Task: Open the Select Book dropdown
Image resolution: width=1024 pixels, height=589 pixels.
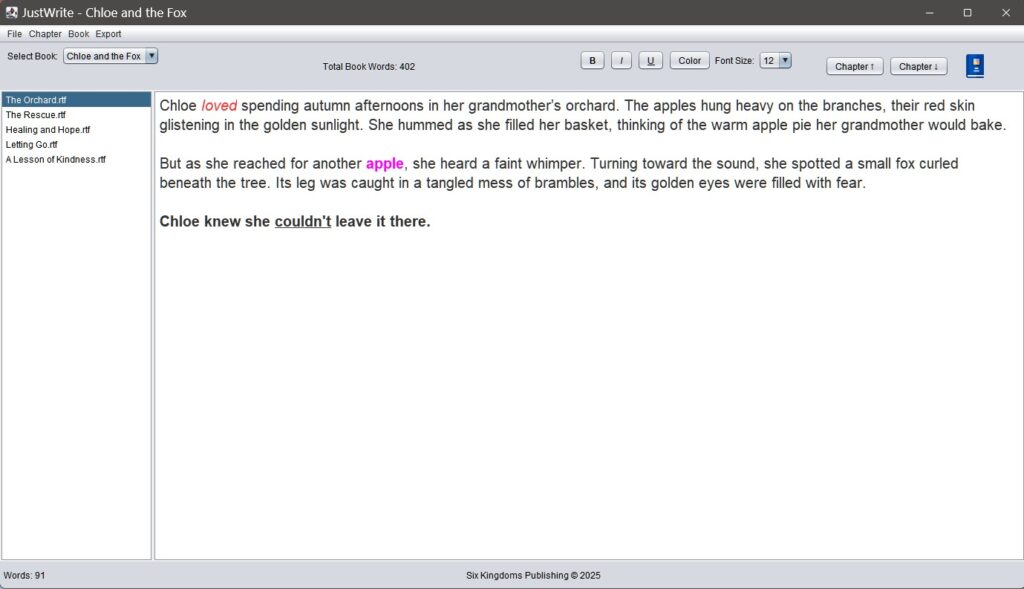Action: coord(110,56)
